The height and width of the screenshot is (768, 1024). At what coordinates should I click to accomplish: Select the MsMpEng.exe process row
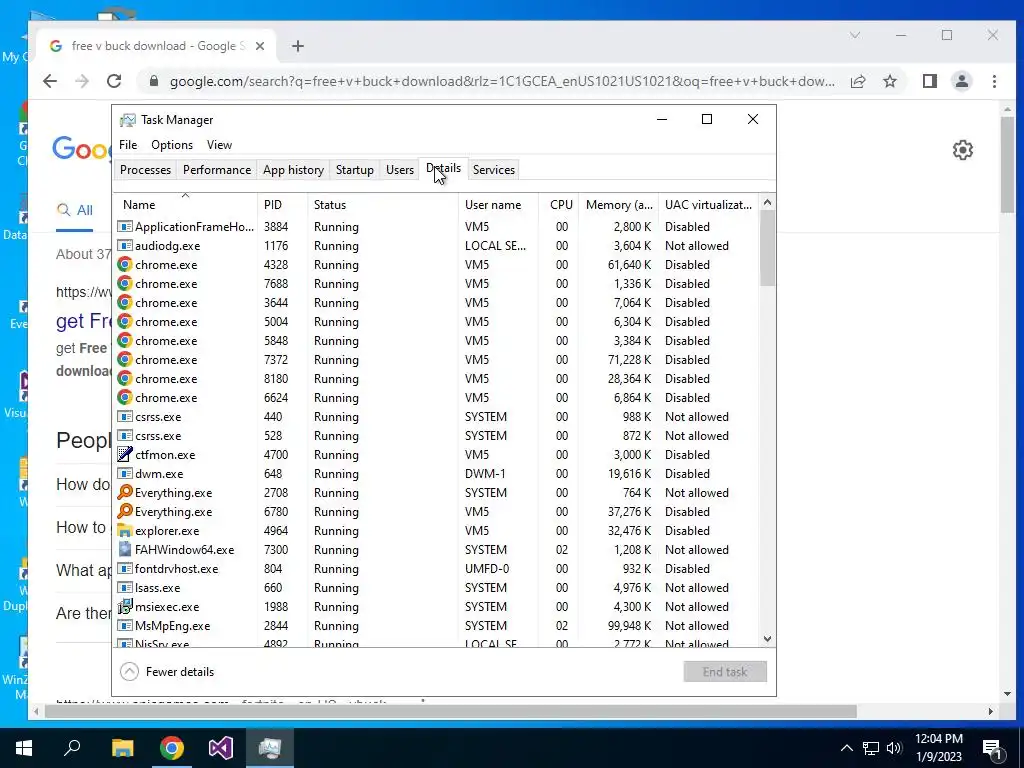tap(437, 626)
